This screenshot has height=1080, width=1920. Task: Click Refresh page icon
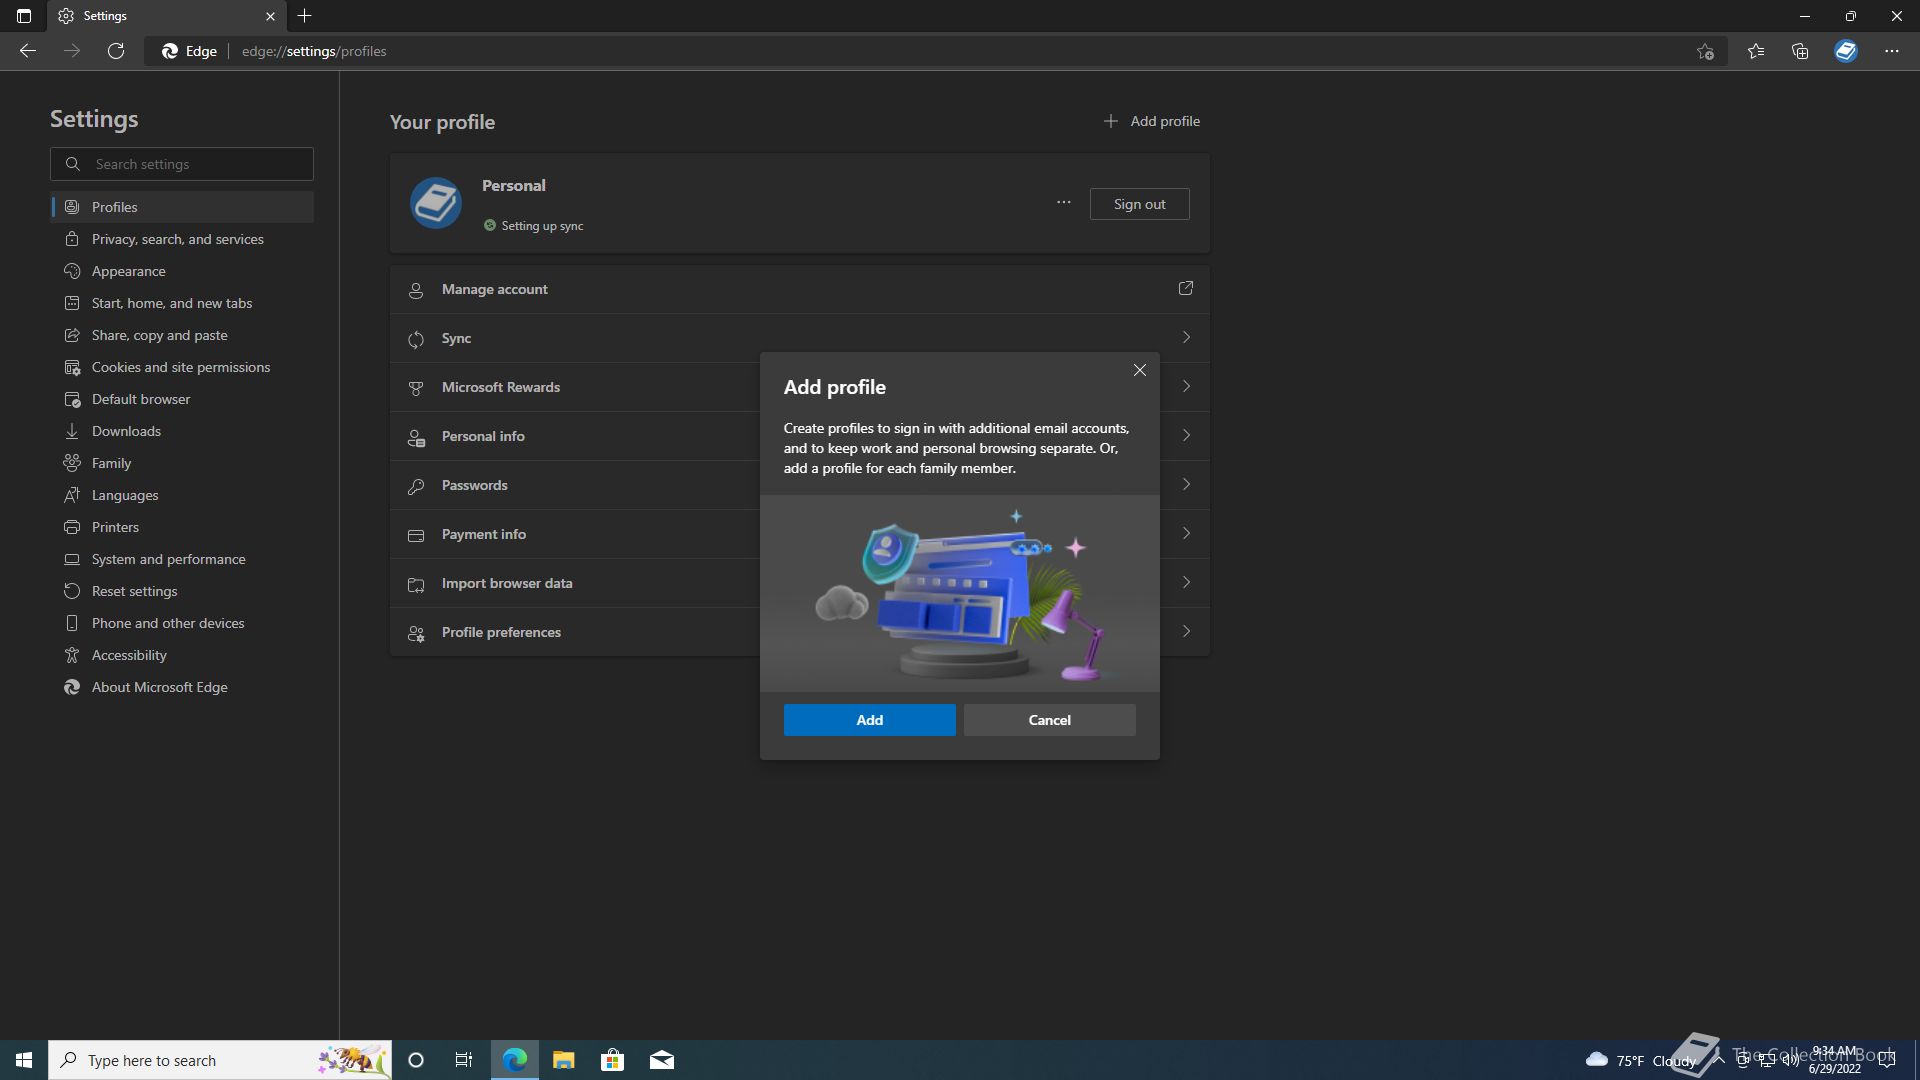tap(116, 51)
